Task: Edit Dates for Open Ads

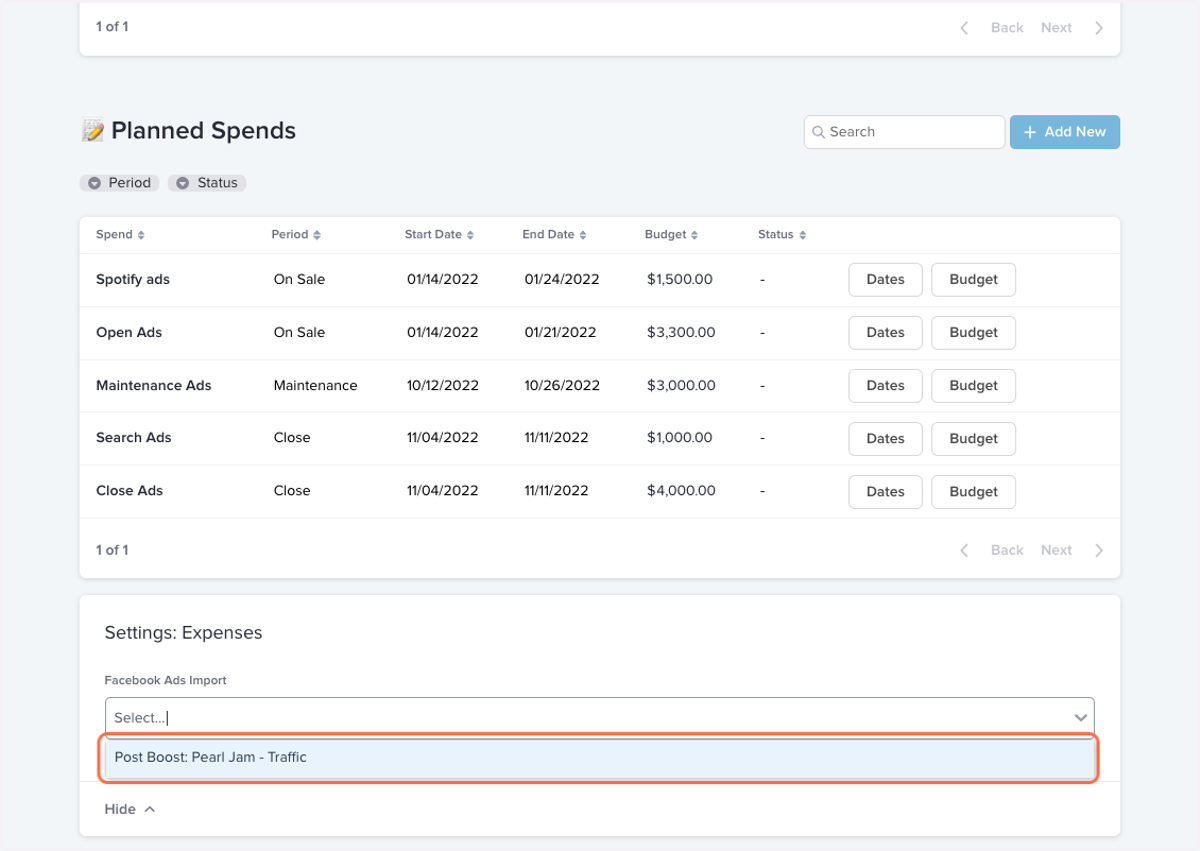Action: pos(885,333)
